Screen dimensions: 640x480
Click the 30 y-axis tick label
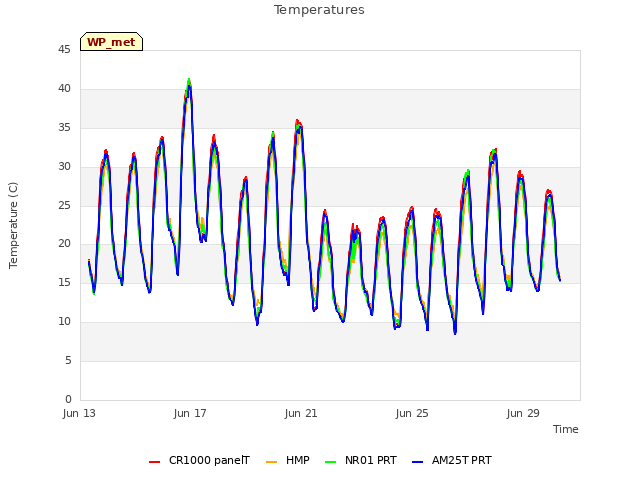pyautogui.click(x=64, y=167)
